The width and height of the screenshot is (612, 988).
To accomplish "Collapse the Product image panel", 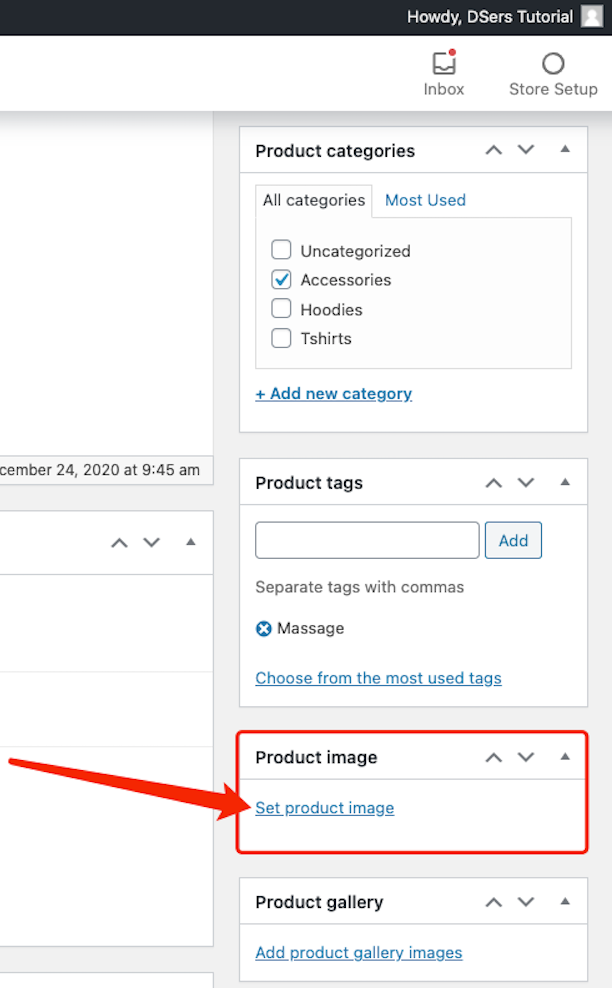I will coord(565,757).
